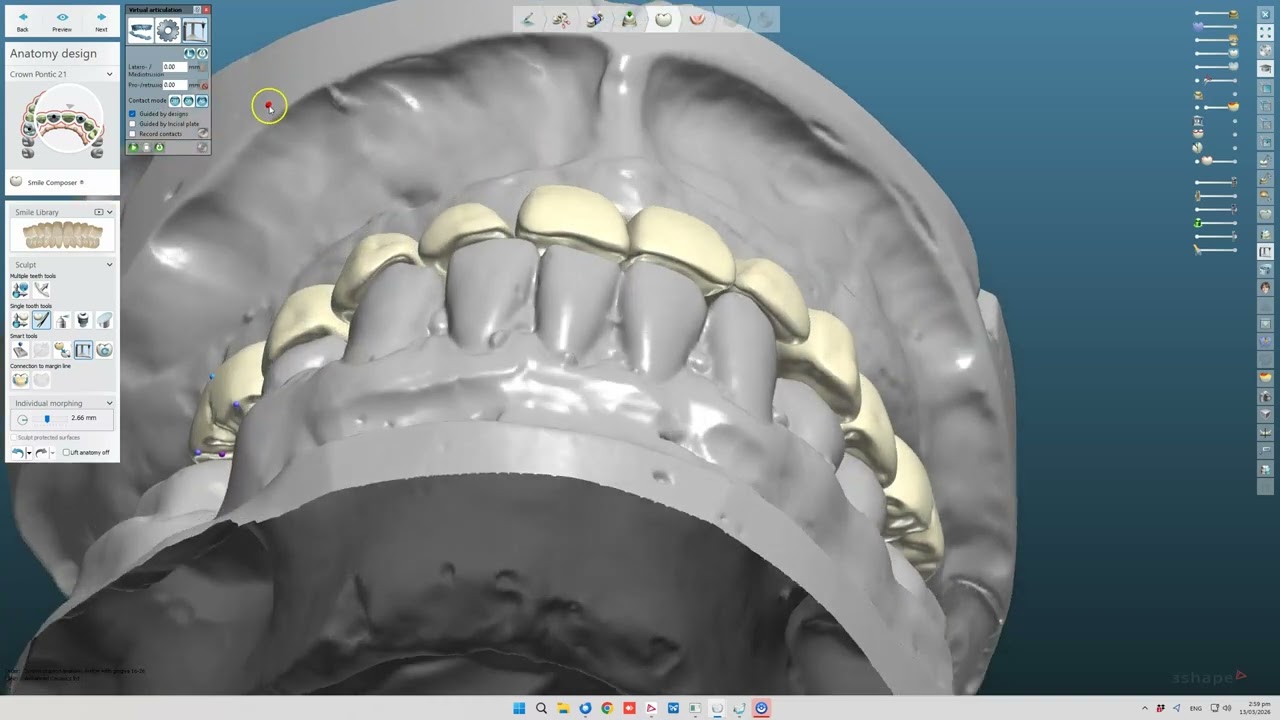1280x720 pixels.
Task: Click the fit-to-screen expand arrows icon
Action: tap(1265, 33)
